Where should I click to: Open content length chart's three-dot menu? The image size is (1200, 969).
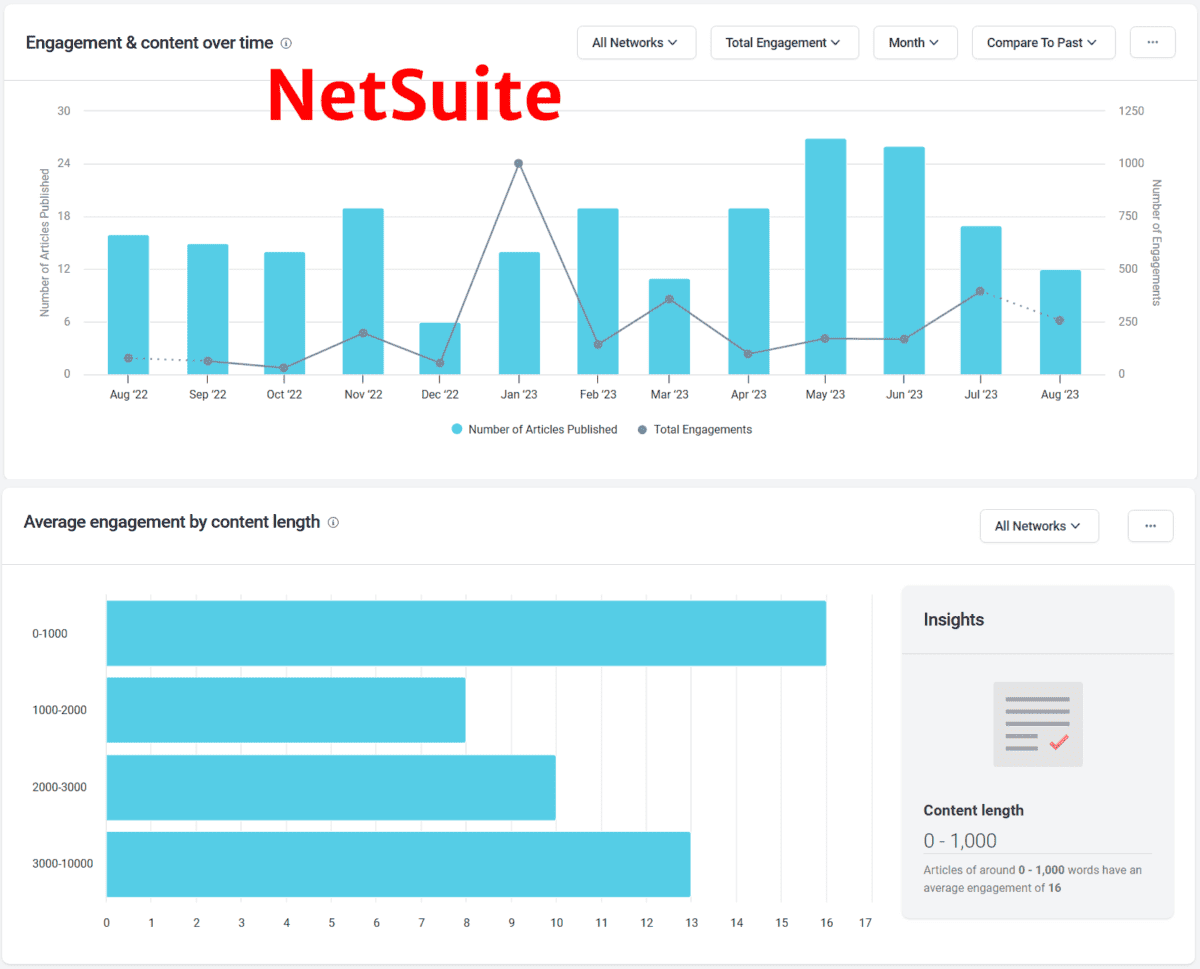(1150, 526)
